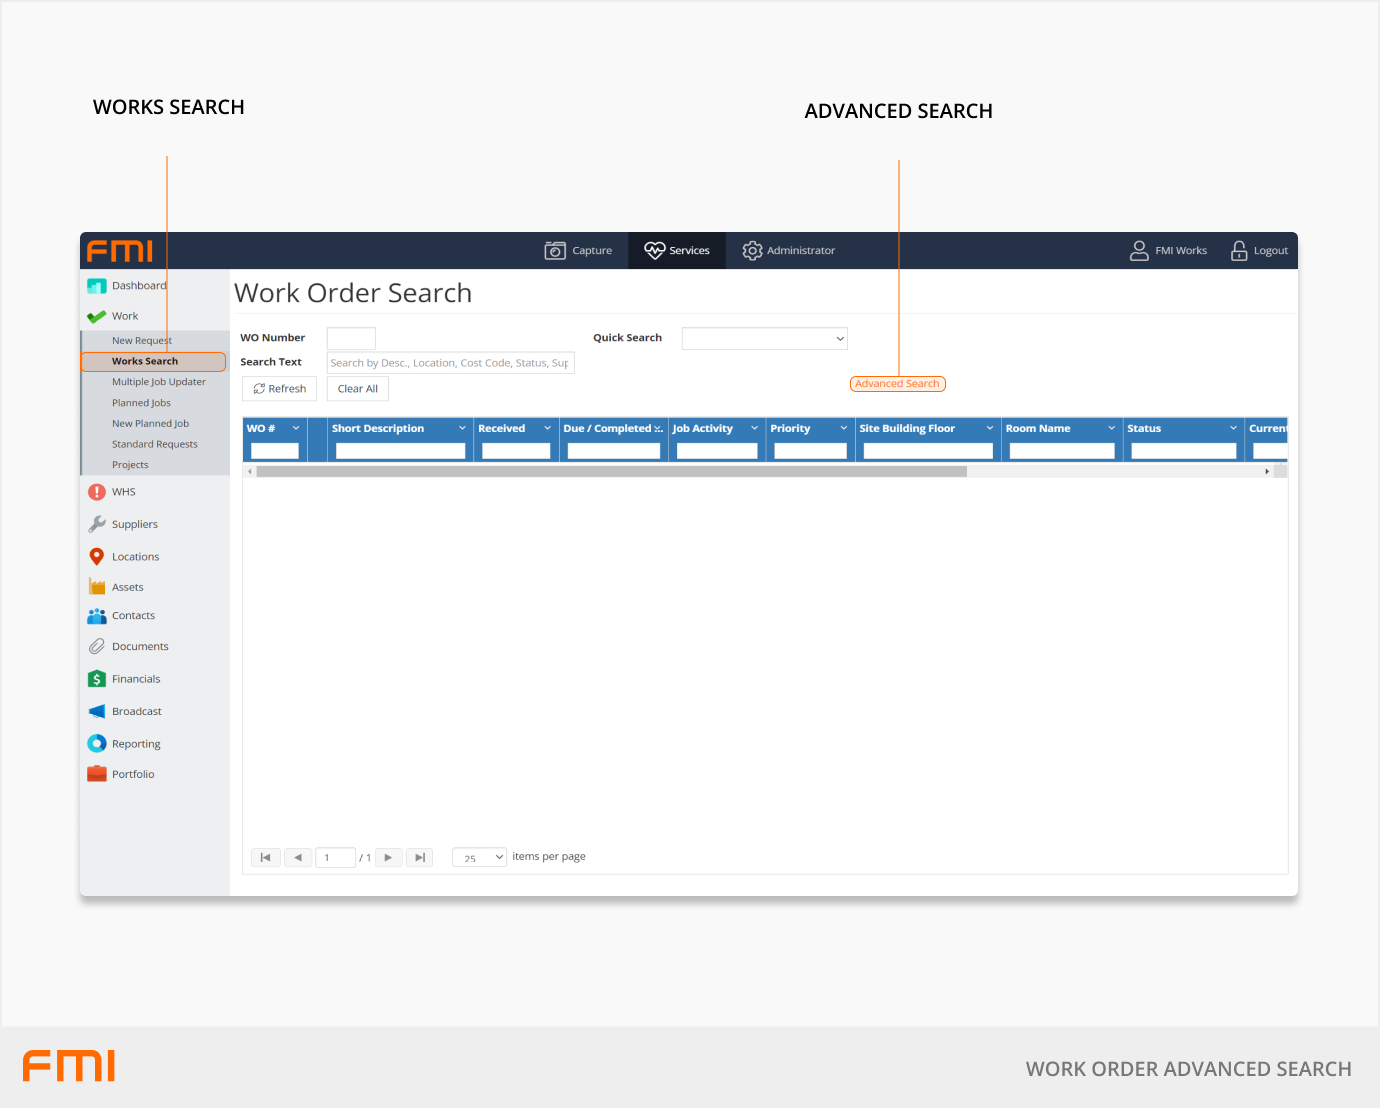Image resolution: width=1380 pixels, height=1108 pixels.
Task: Open the Financials dollar icon
Action: 97,679
